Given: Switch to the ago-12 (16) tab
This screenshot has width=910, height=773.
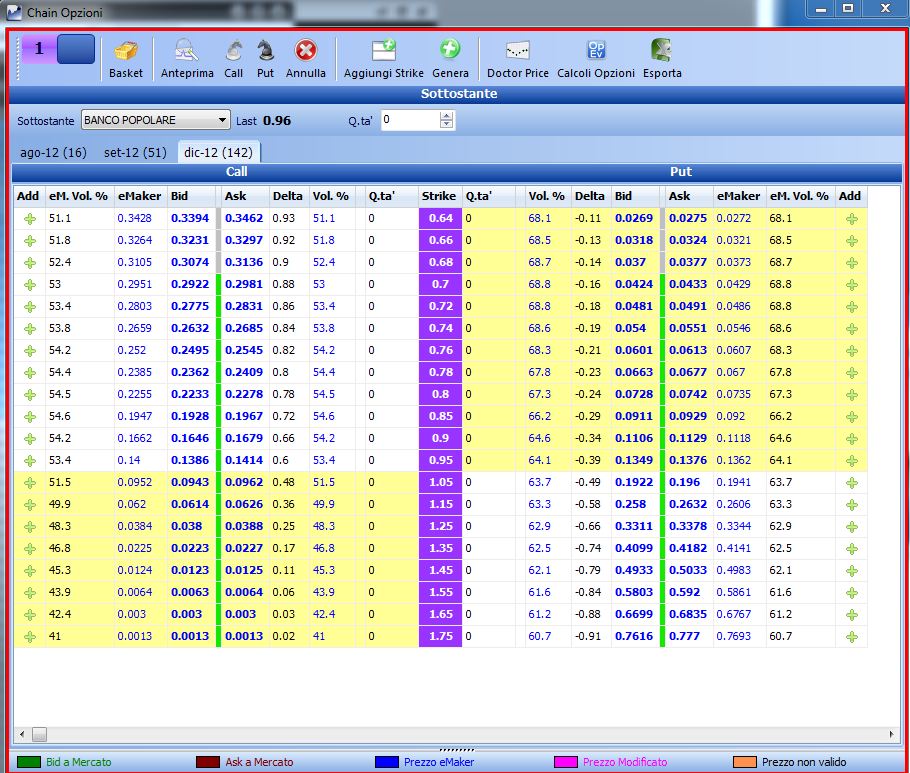Looking at the screenshot, I should 53,153.
